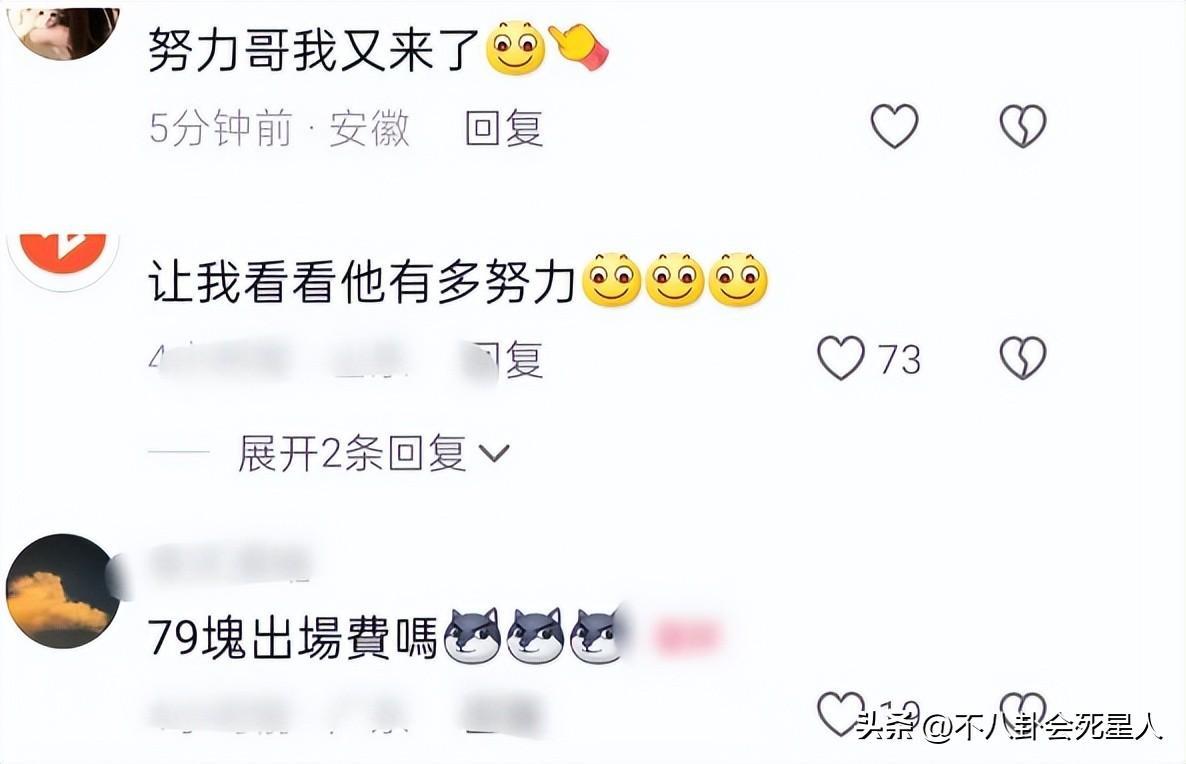Like the "努力哥我又来了" comment
Viewport: 1186px width, 764px height.
(894, 126)
